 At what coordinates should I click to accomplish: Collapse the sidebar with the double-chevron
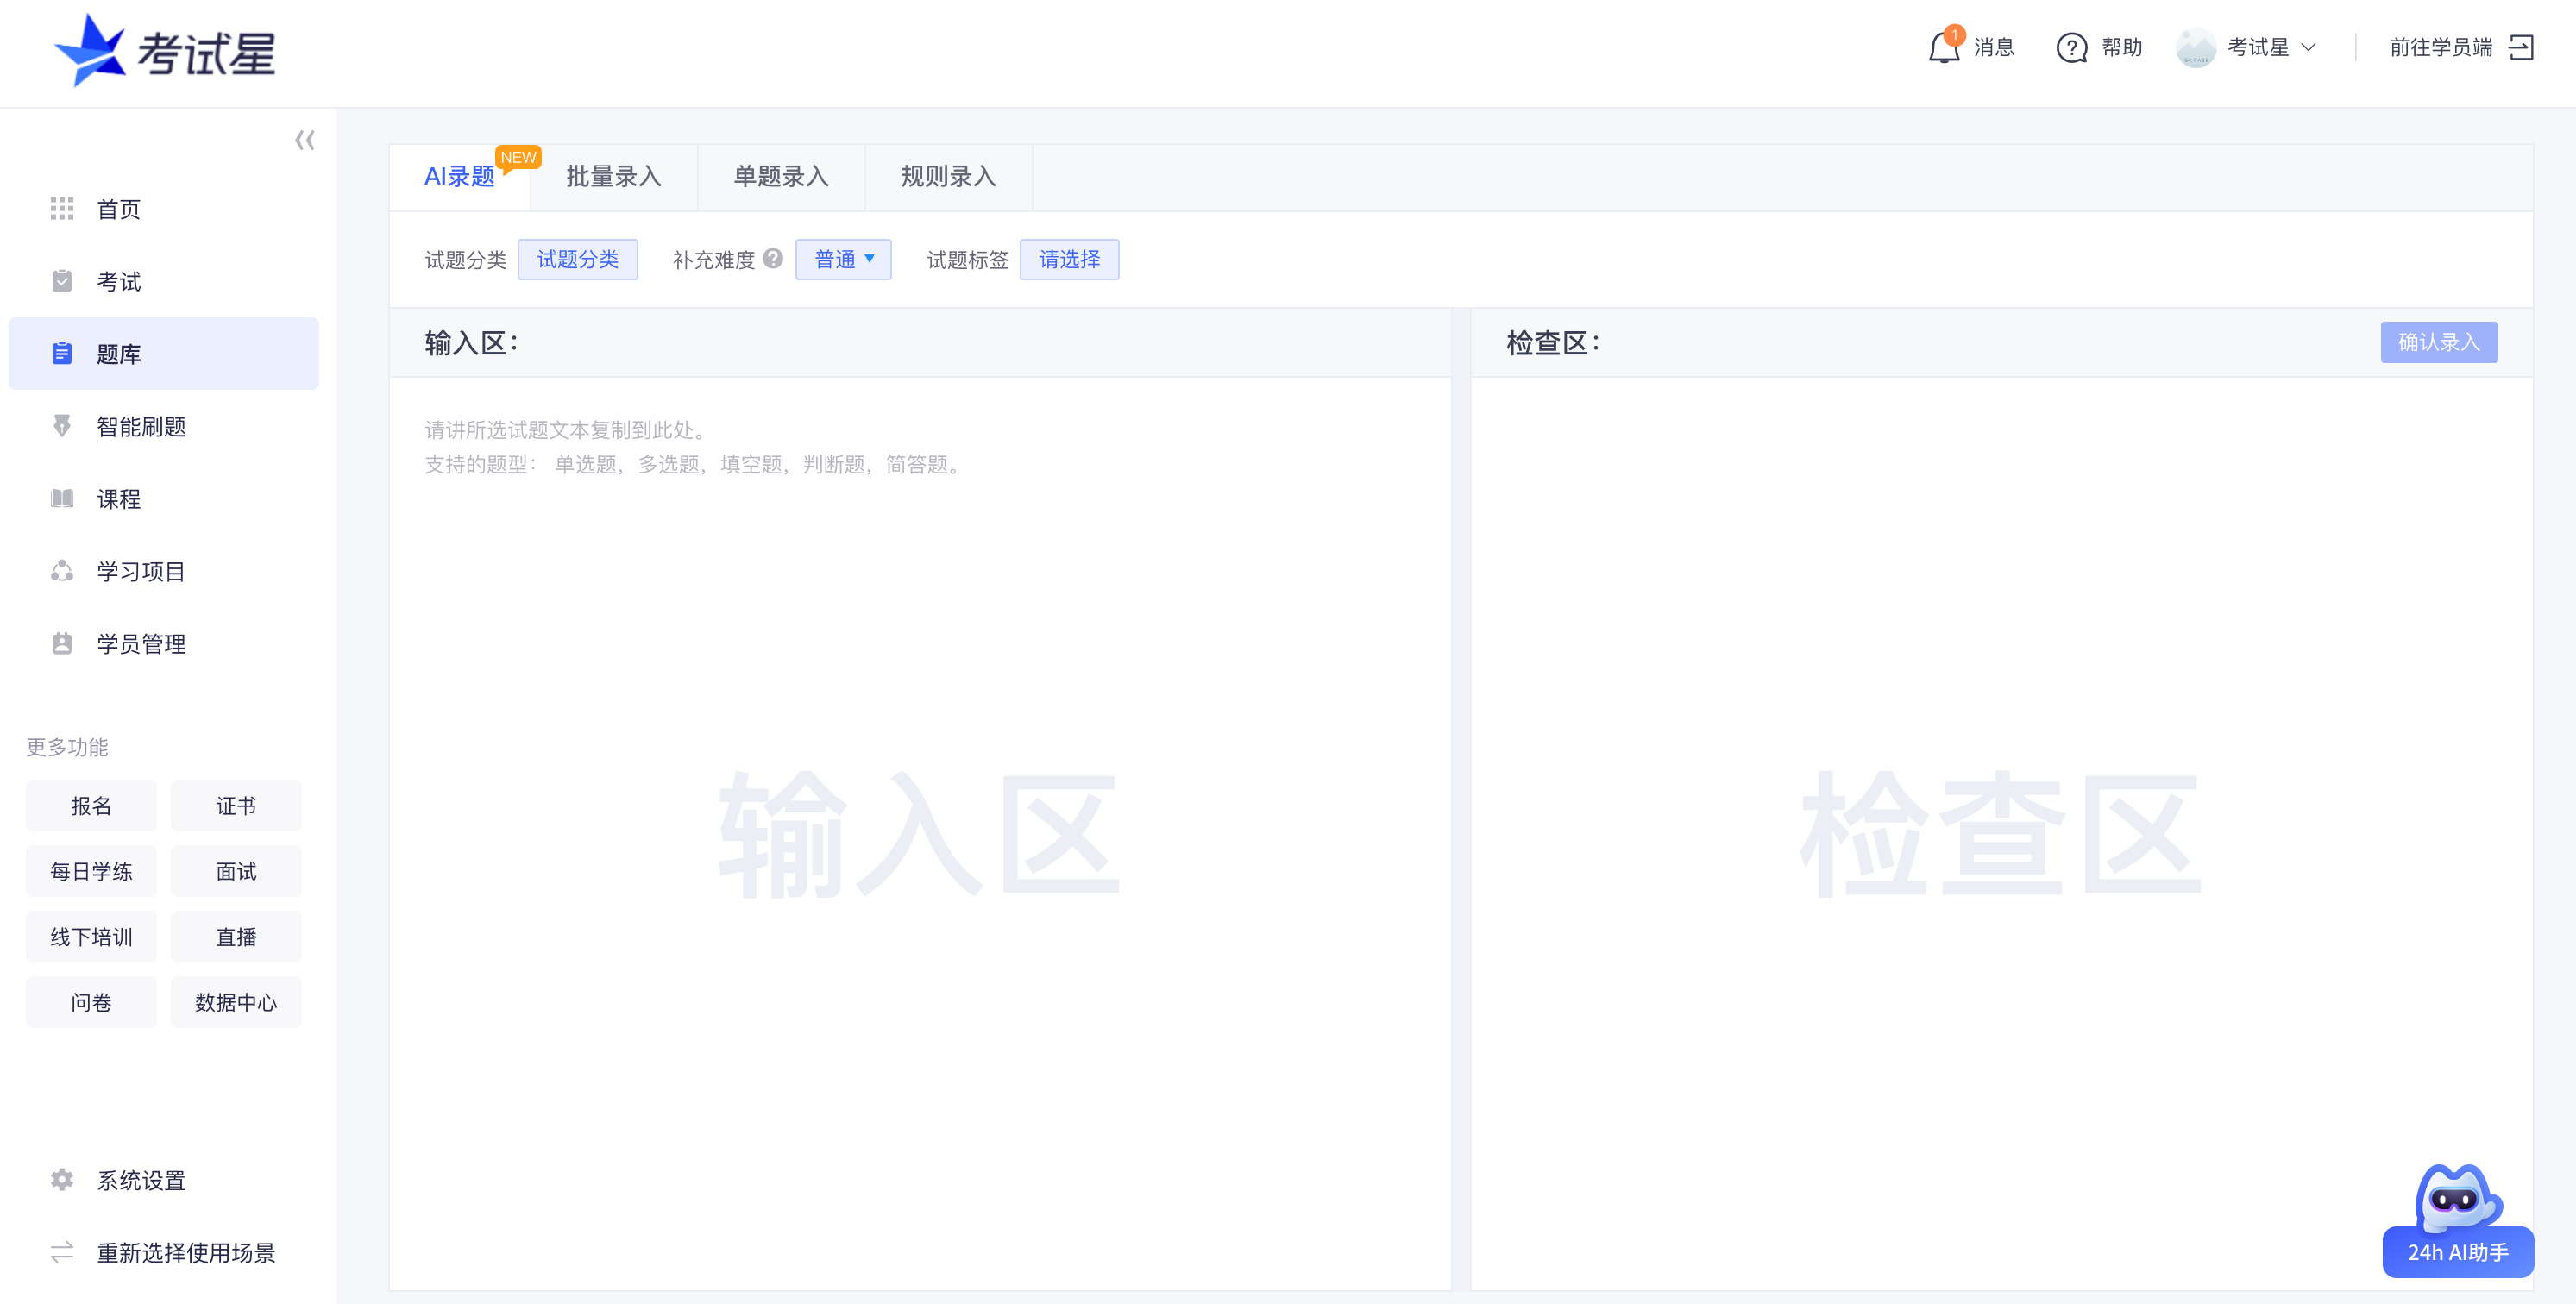point(306,140)
